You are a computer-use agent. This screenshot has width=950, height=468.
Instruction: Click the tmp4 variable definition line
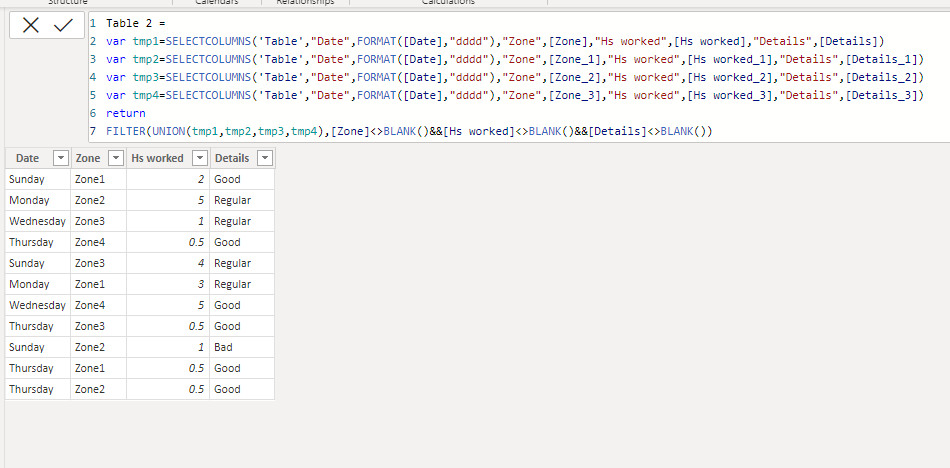click(x=515, y=95)
